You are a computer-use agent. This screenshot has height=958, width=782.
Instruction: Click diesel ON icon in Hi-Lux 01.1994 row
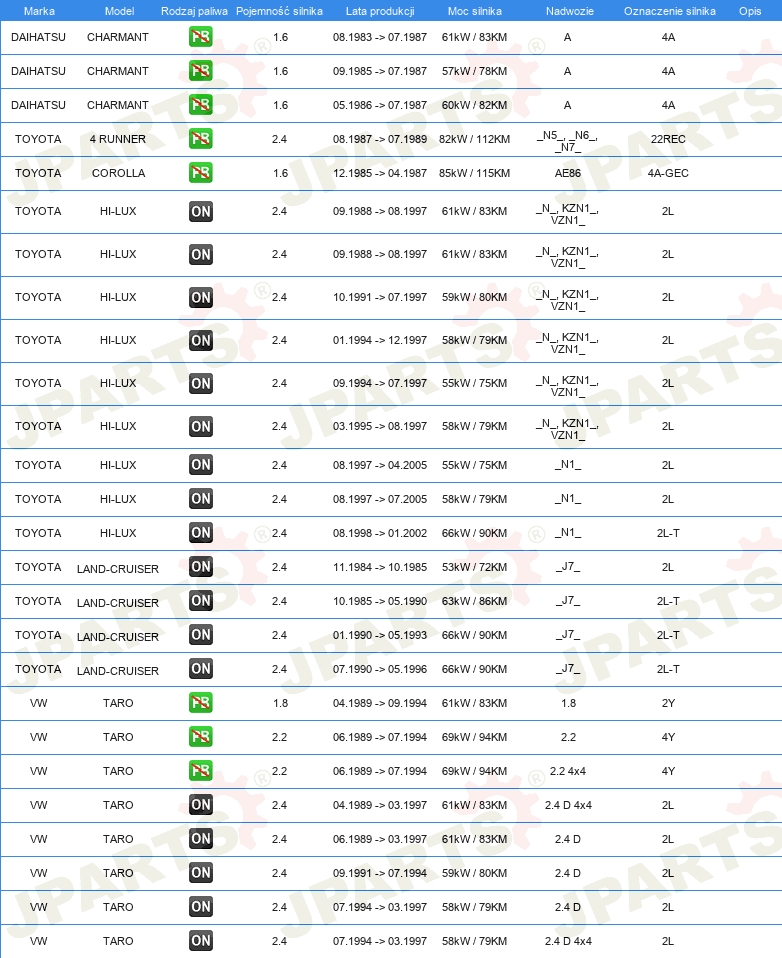click(200, 340)
